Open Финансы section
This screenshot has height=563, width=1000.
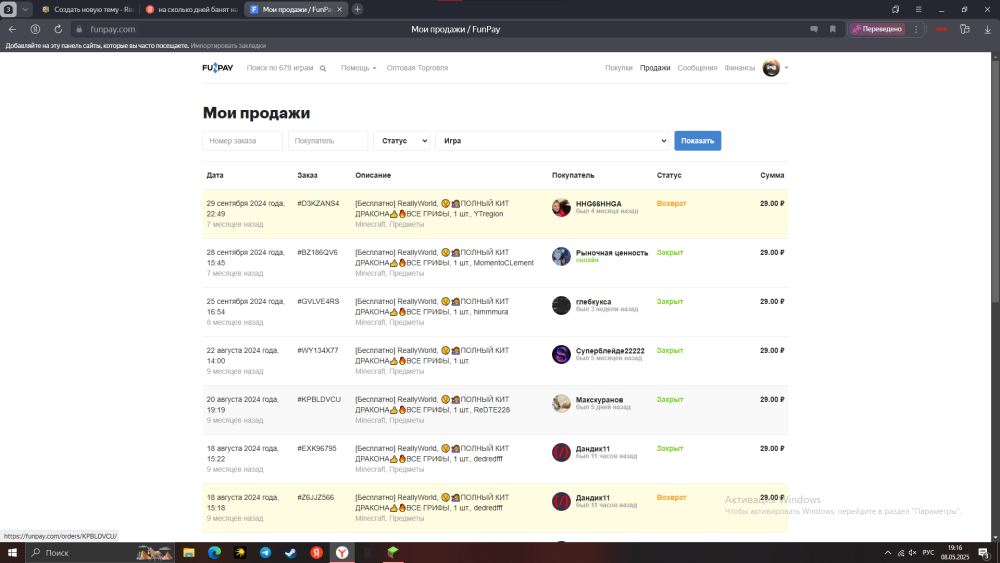point(739,68)
